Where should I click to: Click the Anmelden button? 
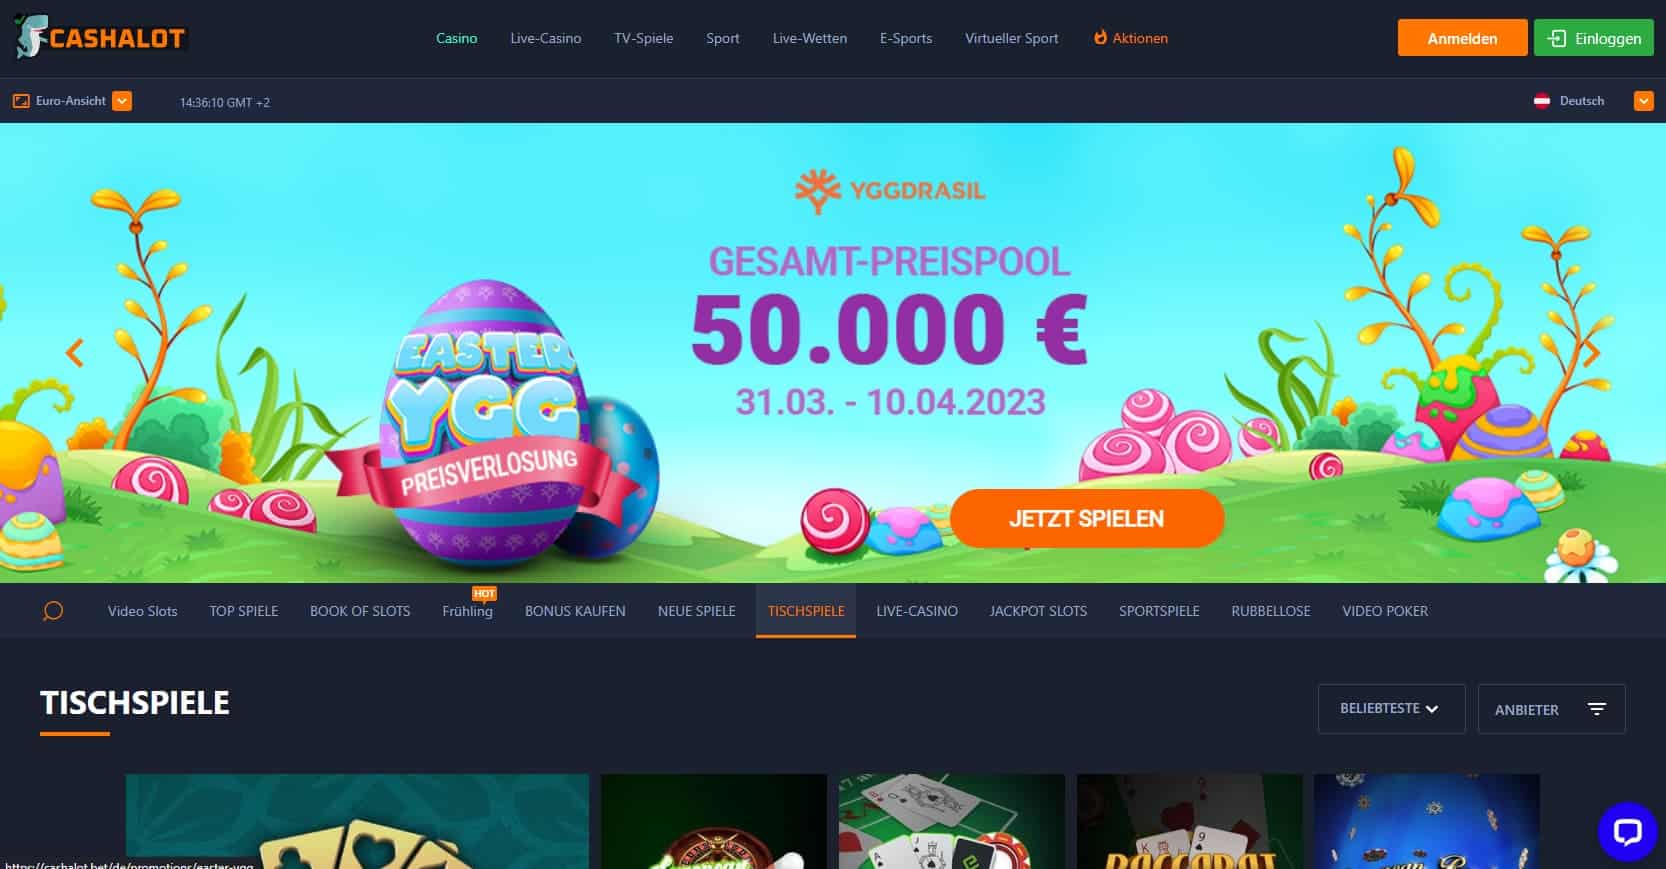[x=1462, y=38]
